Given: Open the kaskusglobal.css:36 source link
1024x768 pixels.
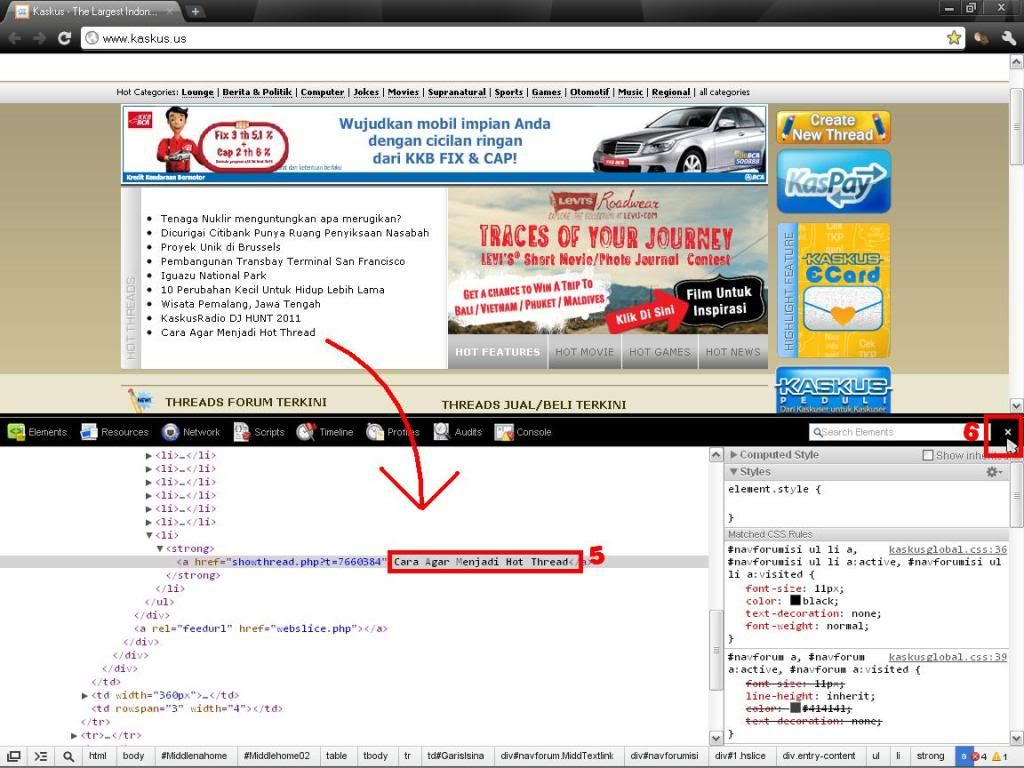Looking at the screenshot, I should coord(948,550).
